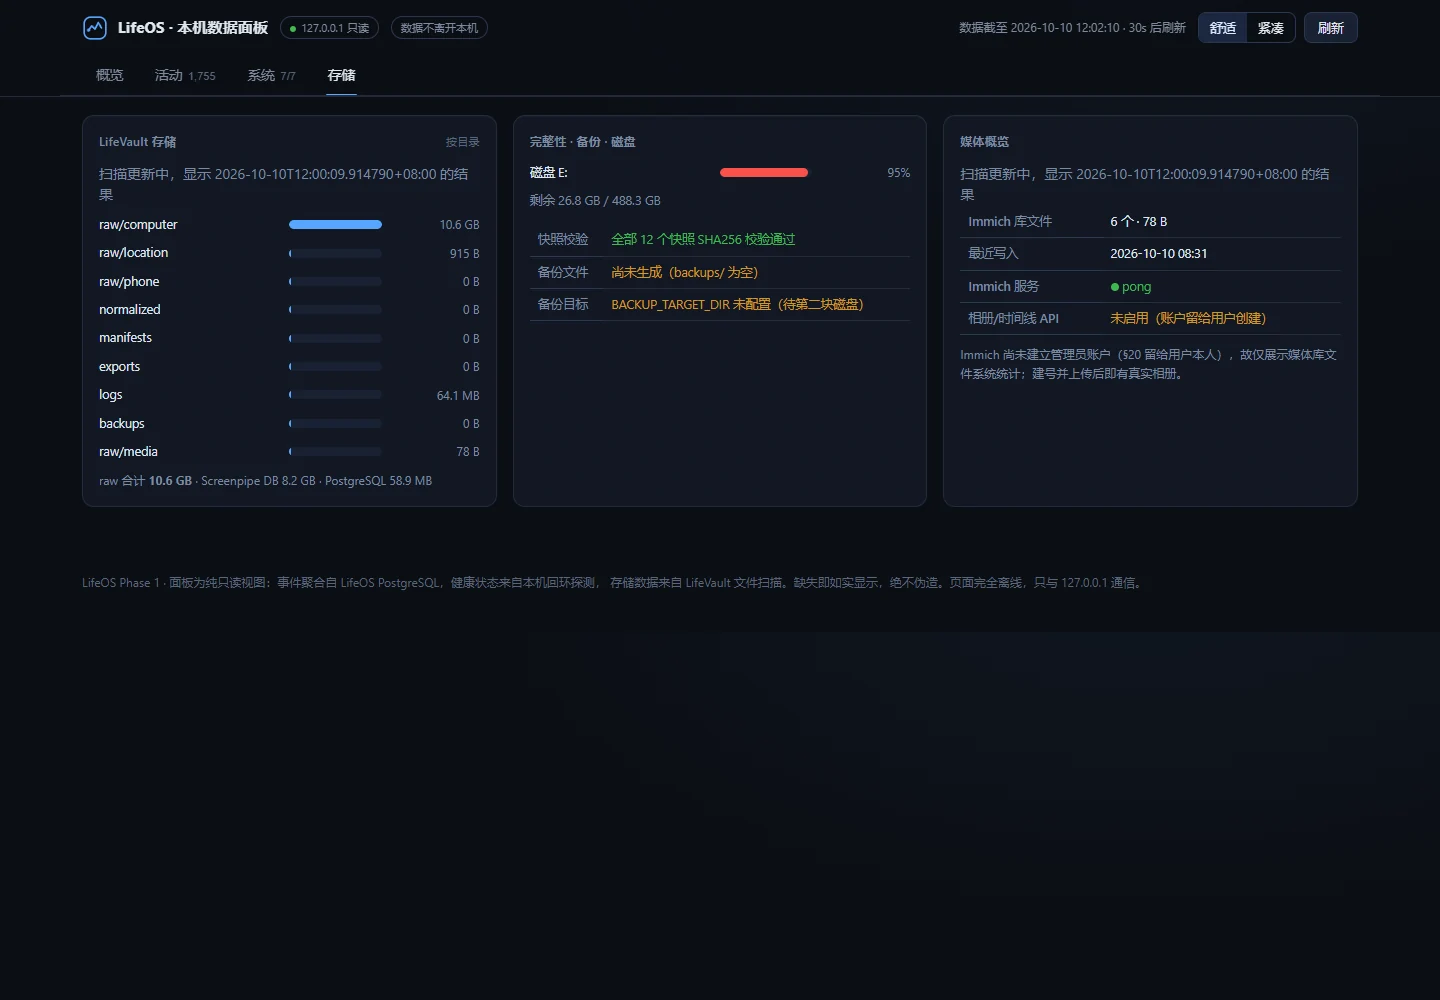Click the normalized directory label
The width and height of the screenshot is (1440, 1000).
(130, 310)
